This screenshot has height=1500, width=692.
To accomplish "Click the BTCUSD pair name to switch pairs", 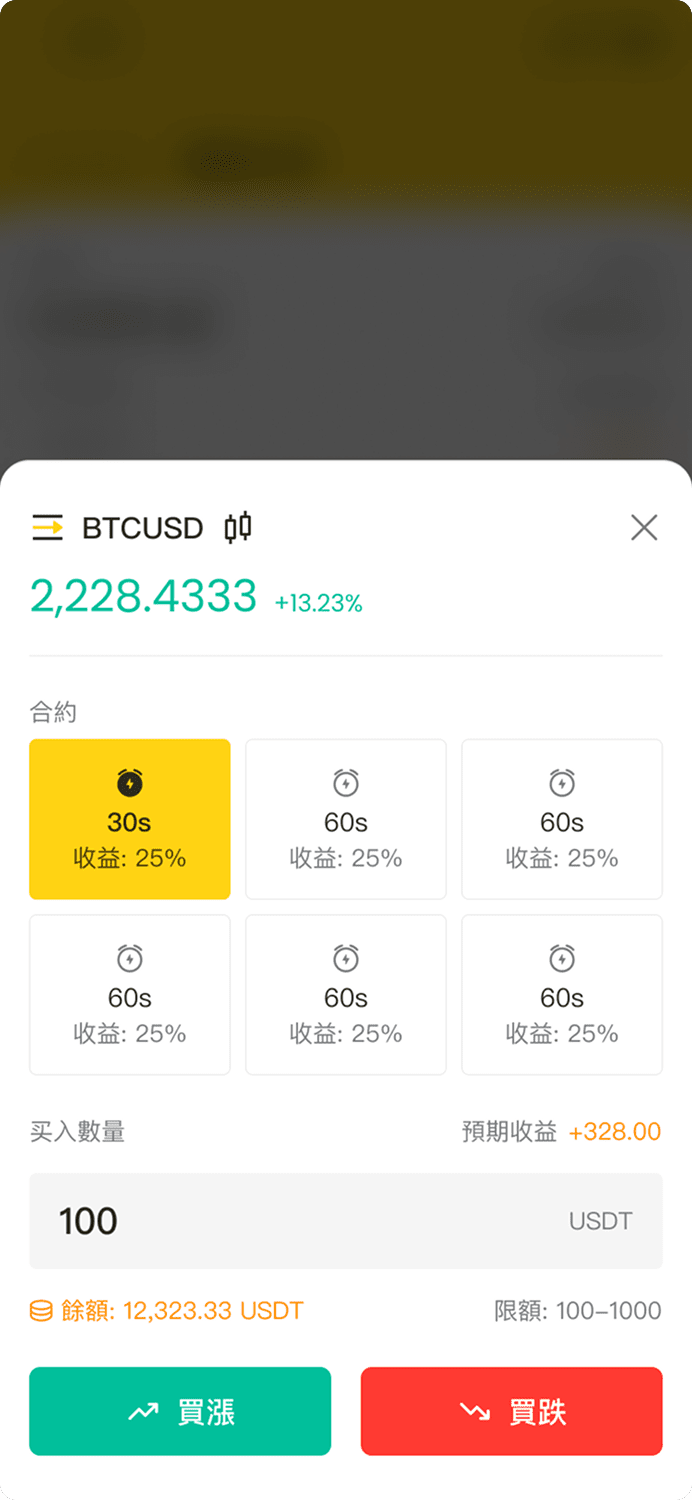I will coord(142,527).
